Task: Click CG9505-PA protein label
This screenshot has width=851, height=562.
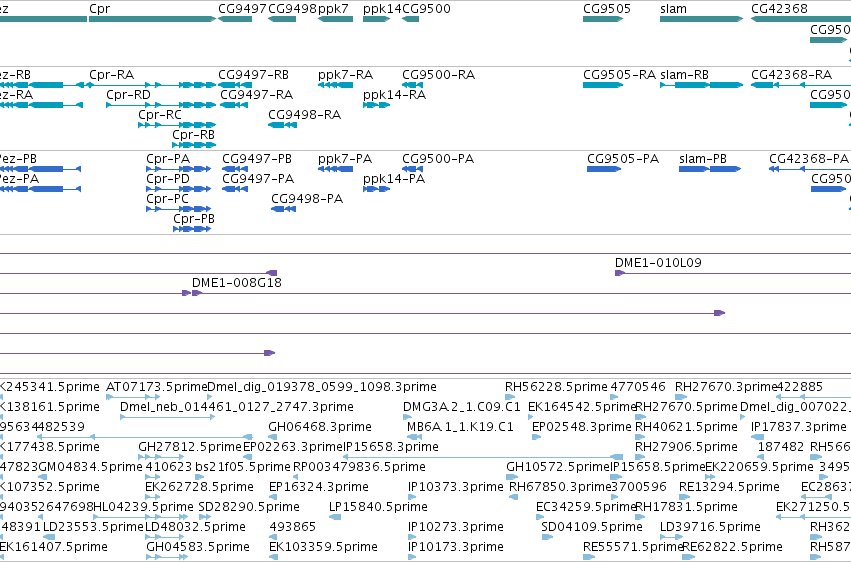Action: (x=623, y=158)
